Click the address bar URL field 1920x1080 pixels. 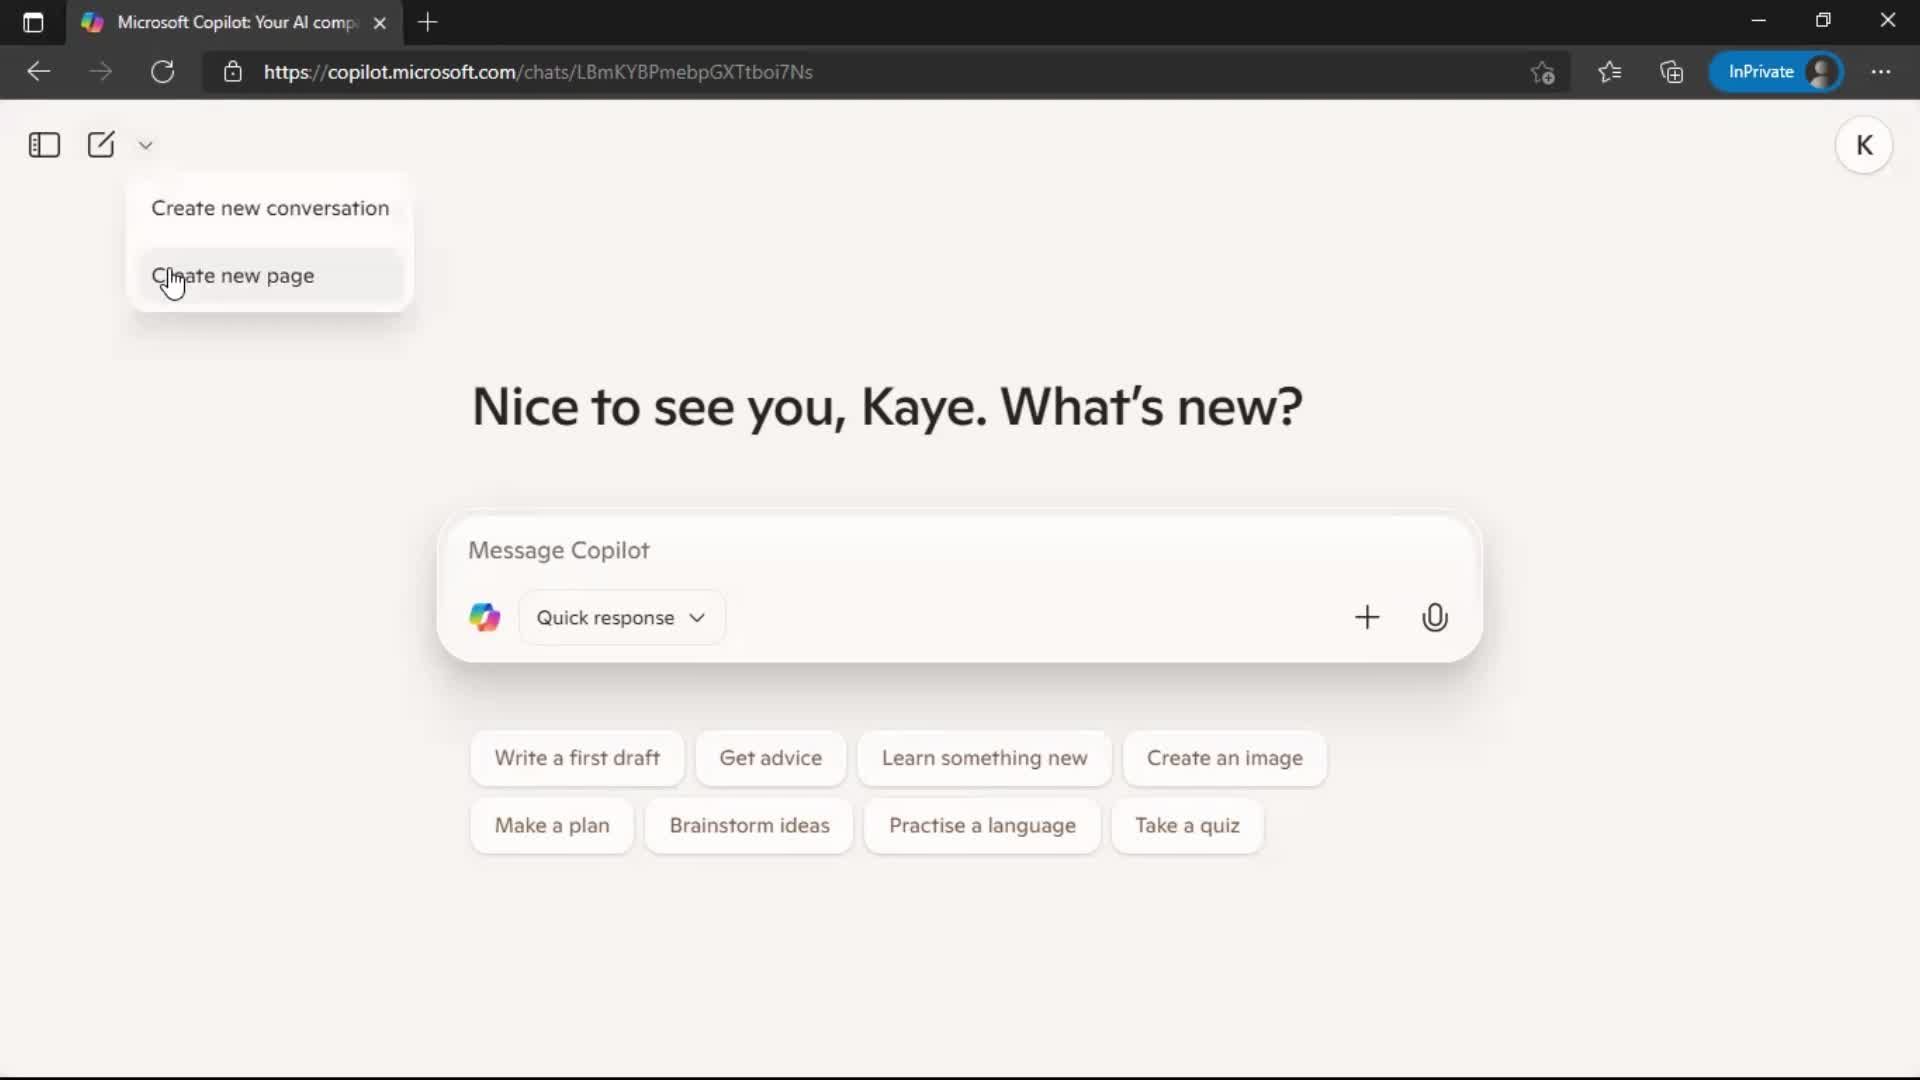(x=700, y=71)
